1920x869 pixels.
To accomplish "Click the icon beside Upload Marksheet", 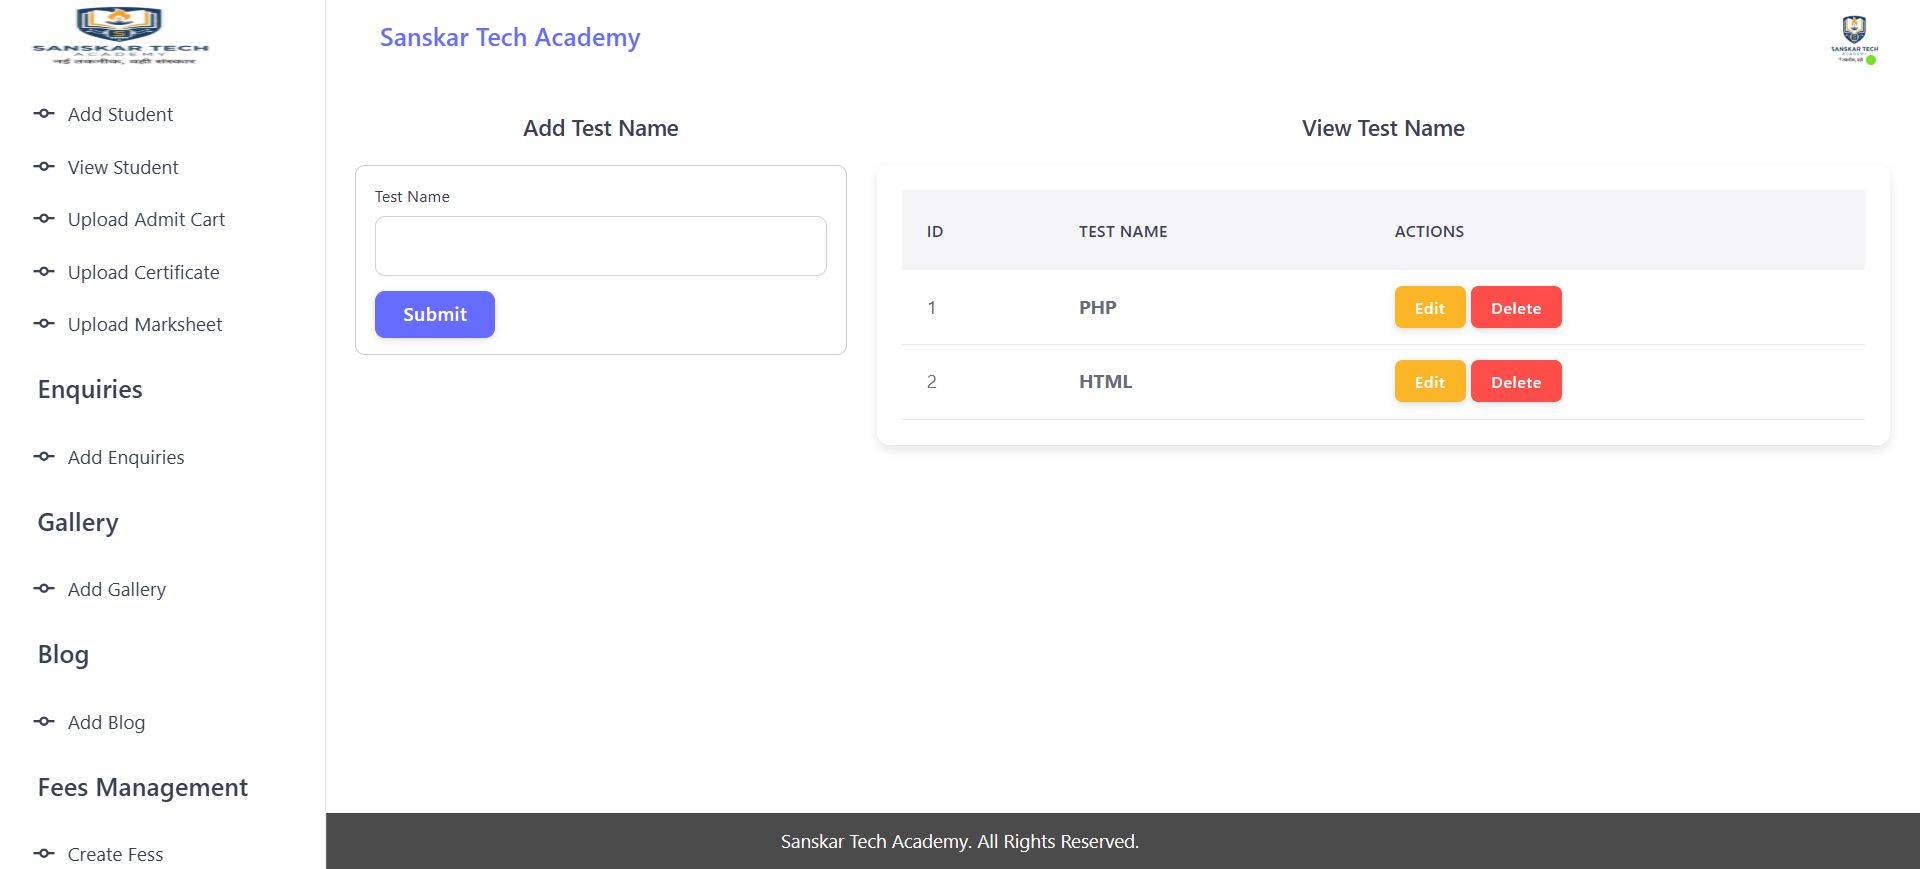I will point(44,324).
